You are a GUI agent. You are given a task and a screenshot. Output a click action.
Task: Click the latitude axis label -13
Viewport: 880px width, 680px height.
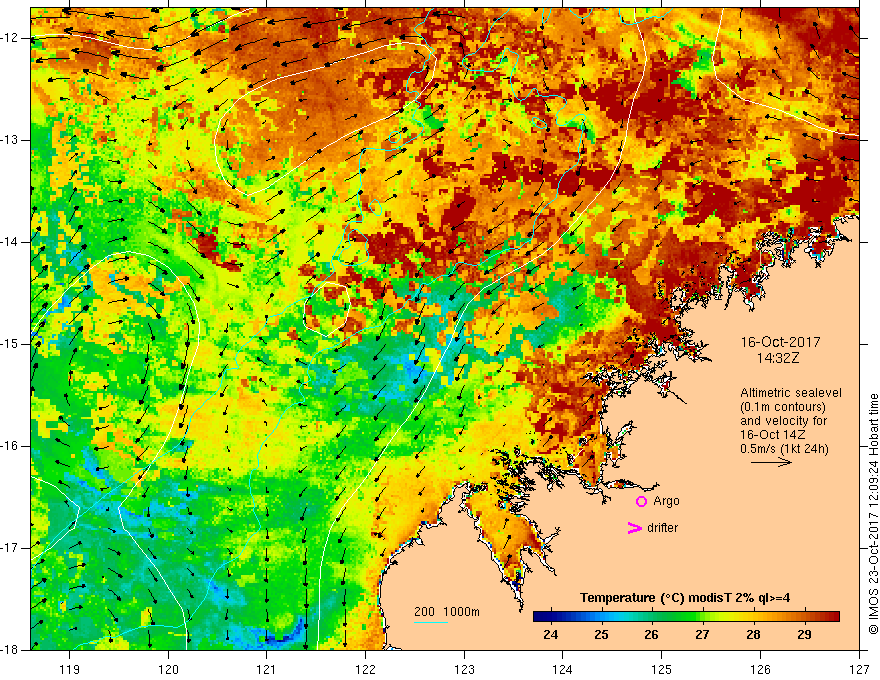(11, 140)
